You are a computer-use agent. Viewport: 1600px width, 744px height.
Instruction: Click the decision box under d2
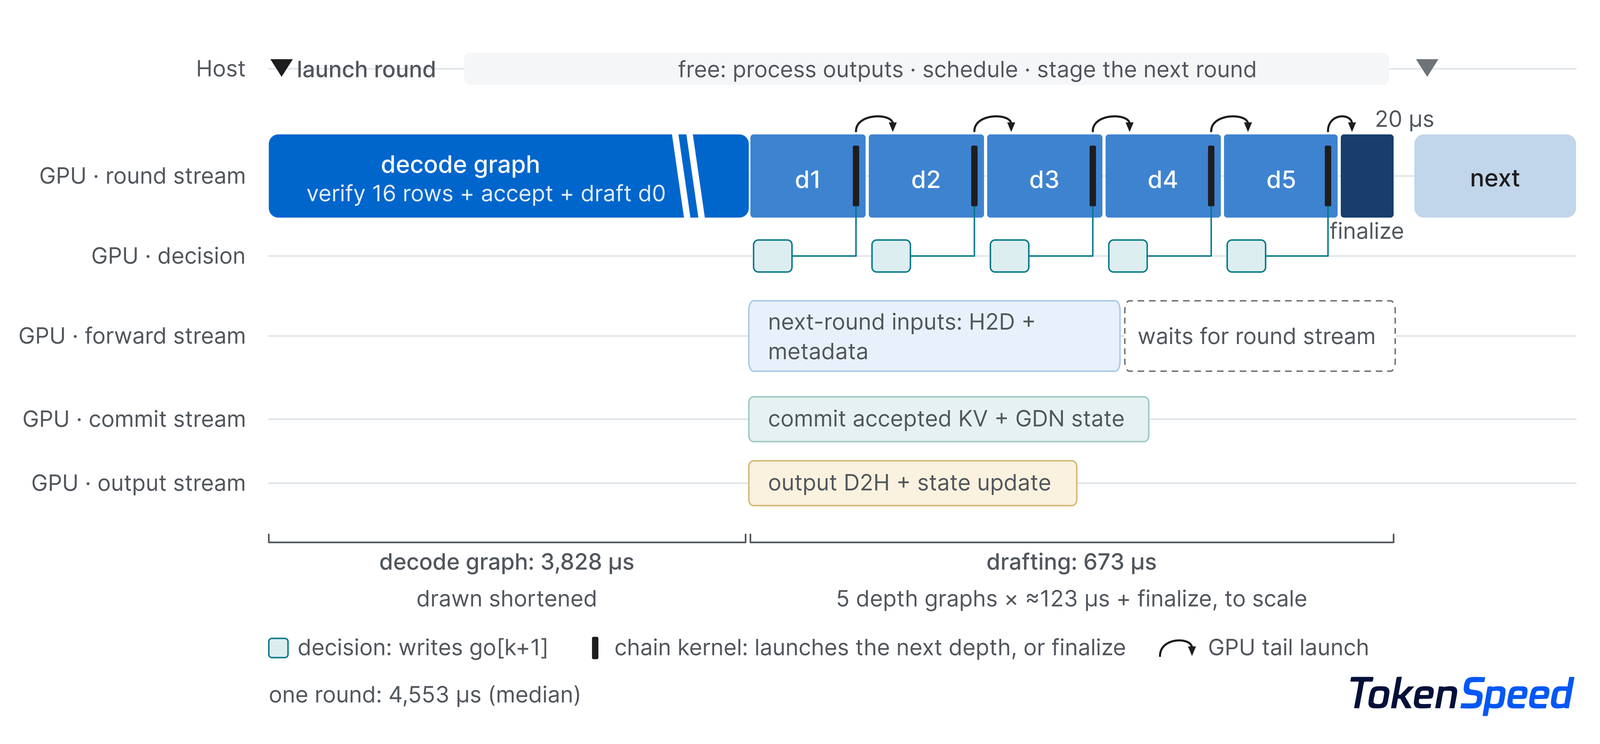coord(891,256)
